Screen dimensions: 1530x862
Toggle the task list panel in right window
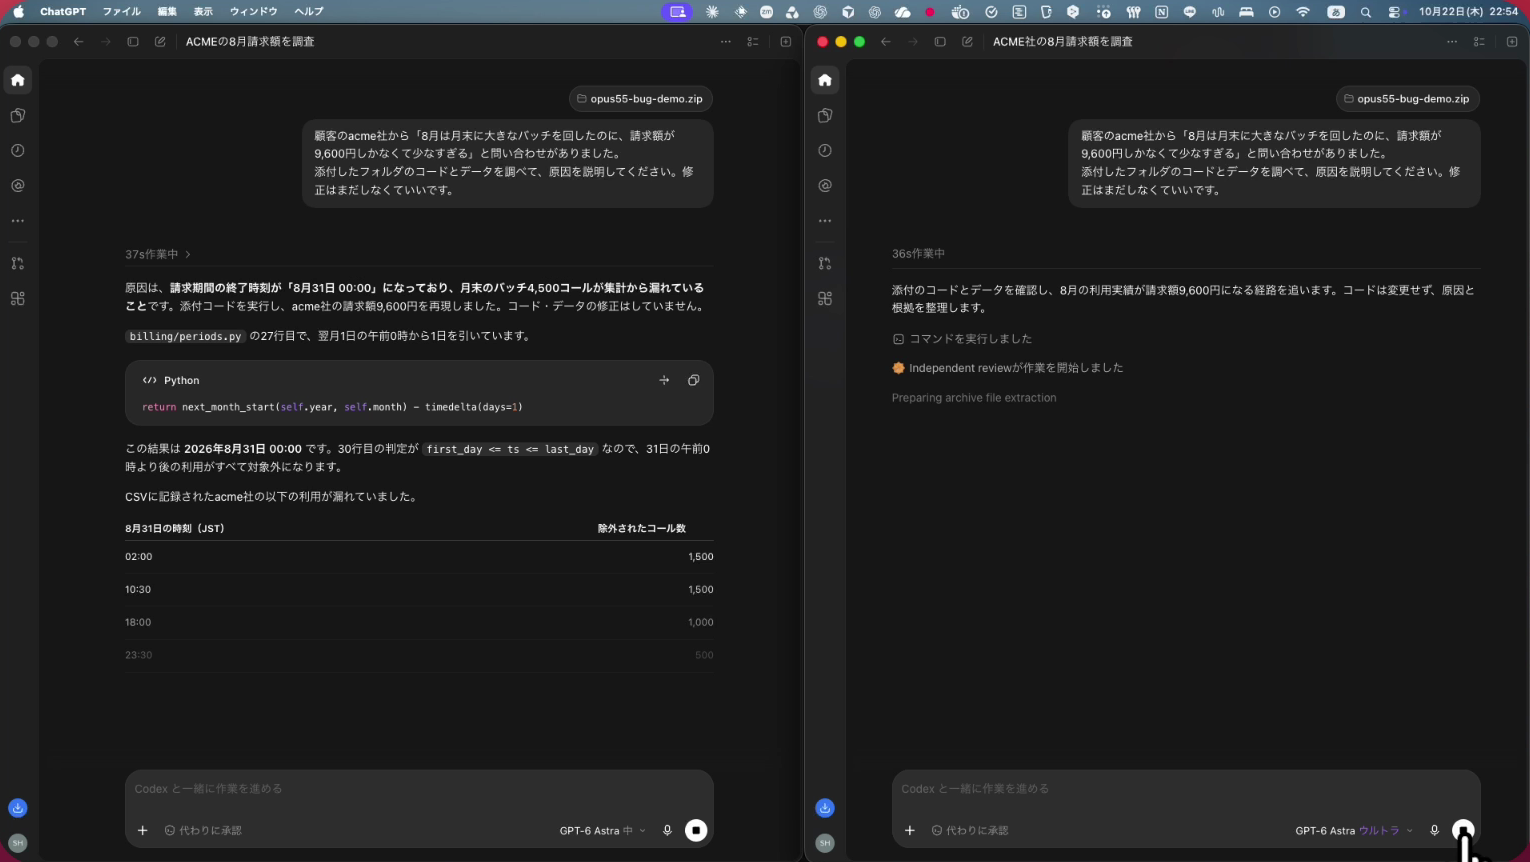point(1479,42)
